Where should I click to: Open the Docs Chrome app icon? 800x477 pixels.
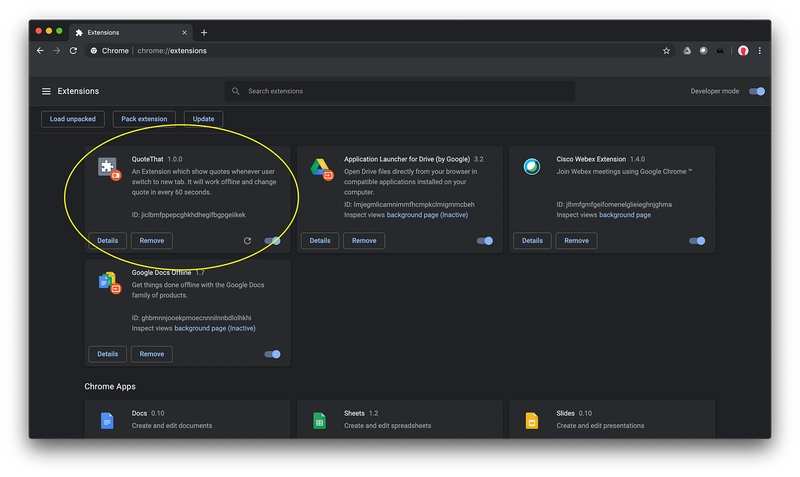(107, 421)
